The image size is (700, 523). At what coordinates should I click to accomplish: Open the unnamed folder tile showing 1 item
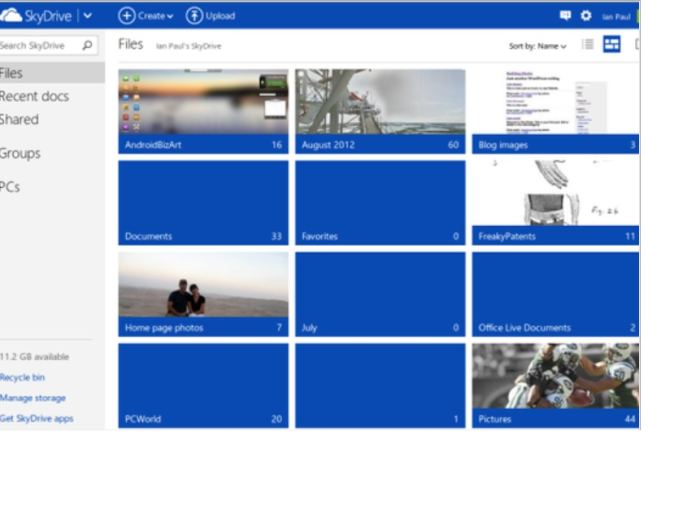pyautogui.click(x=380, y=386)
